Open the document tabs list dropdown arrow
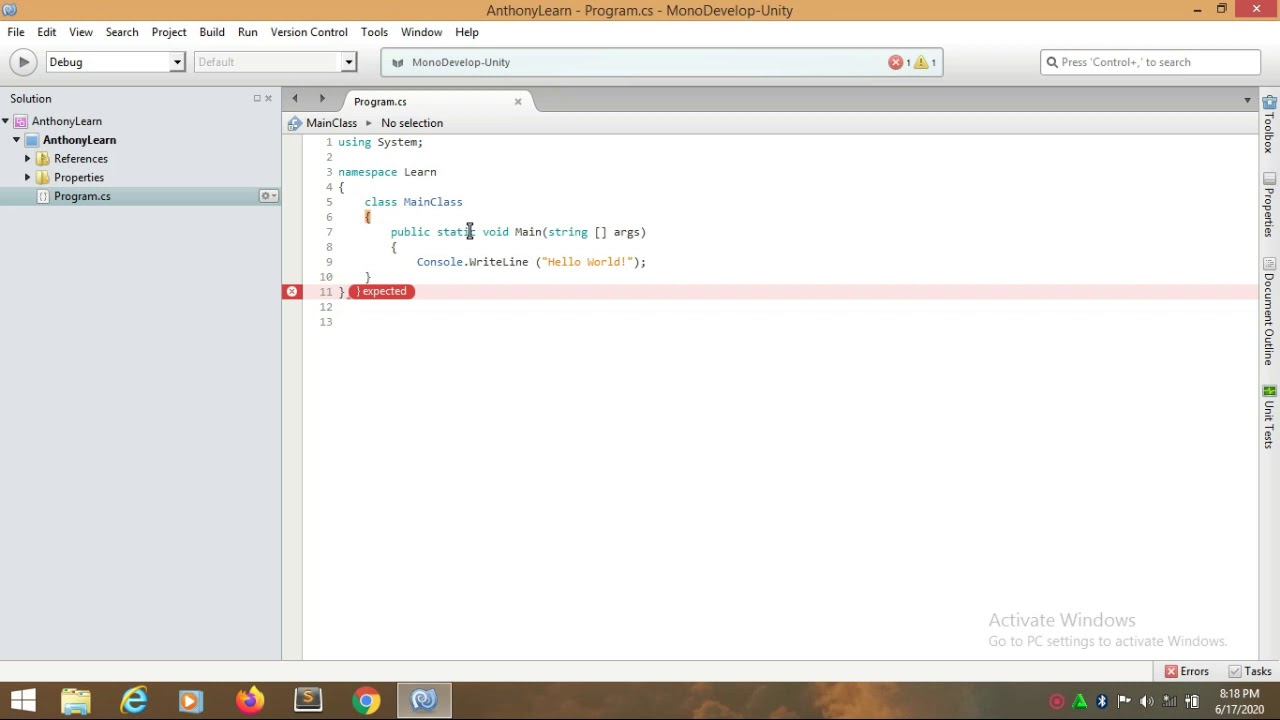1280x720 pixels. tap(1247, 100)
